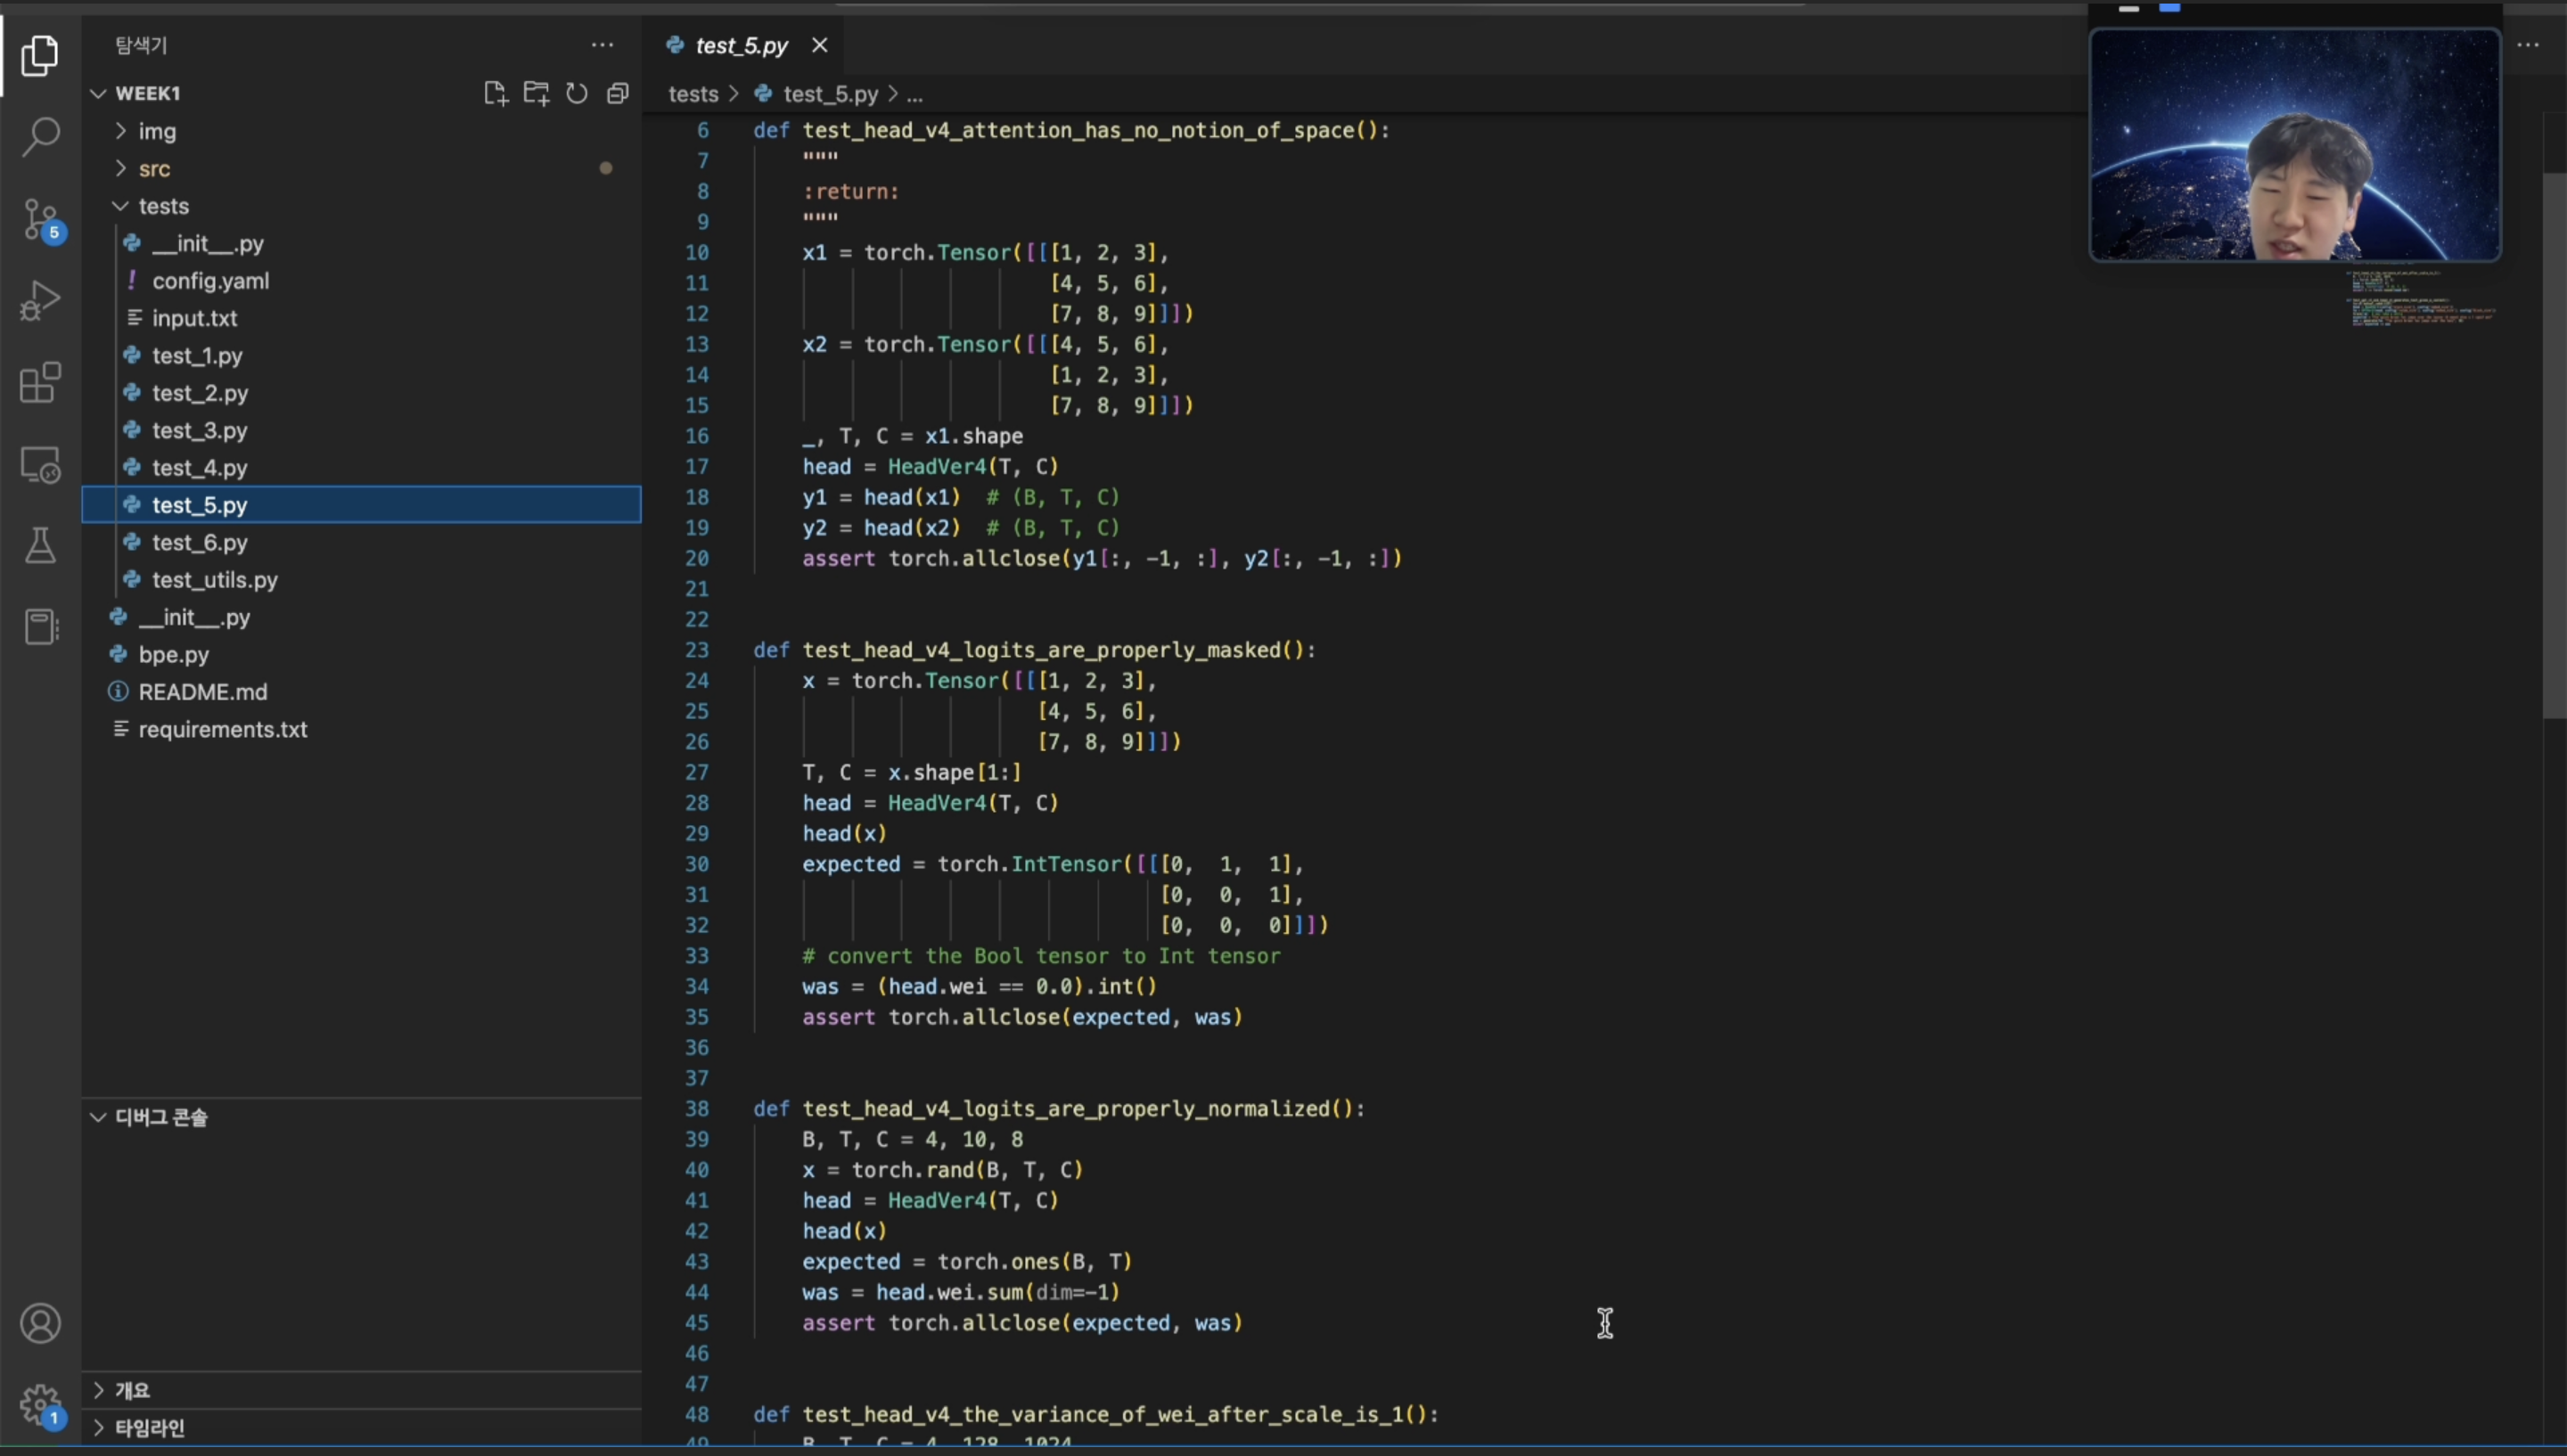
Task: Click the code minimap preview
Action: 2421,298
